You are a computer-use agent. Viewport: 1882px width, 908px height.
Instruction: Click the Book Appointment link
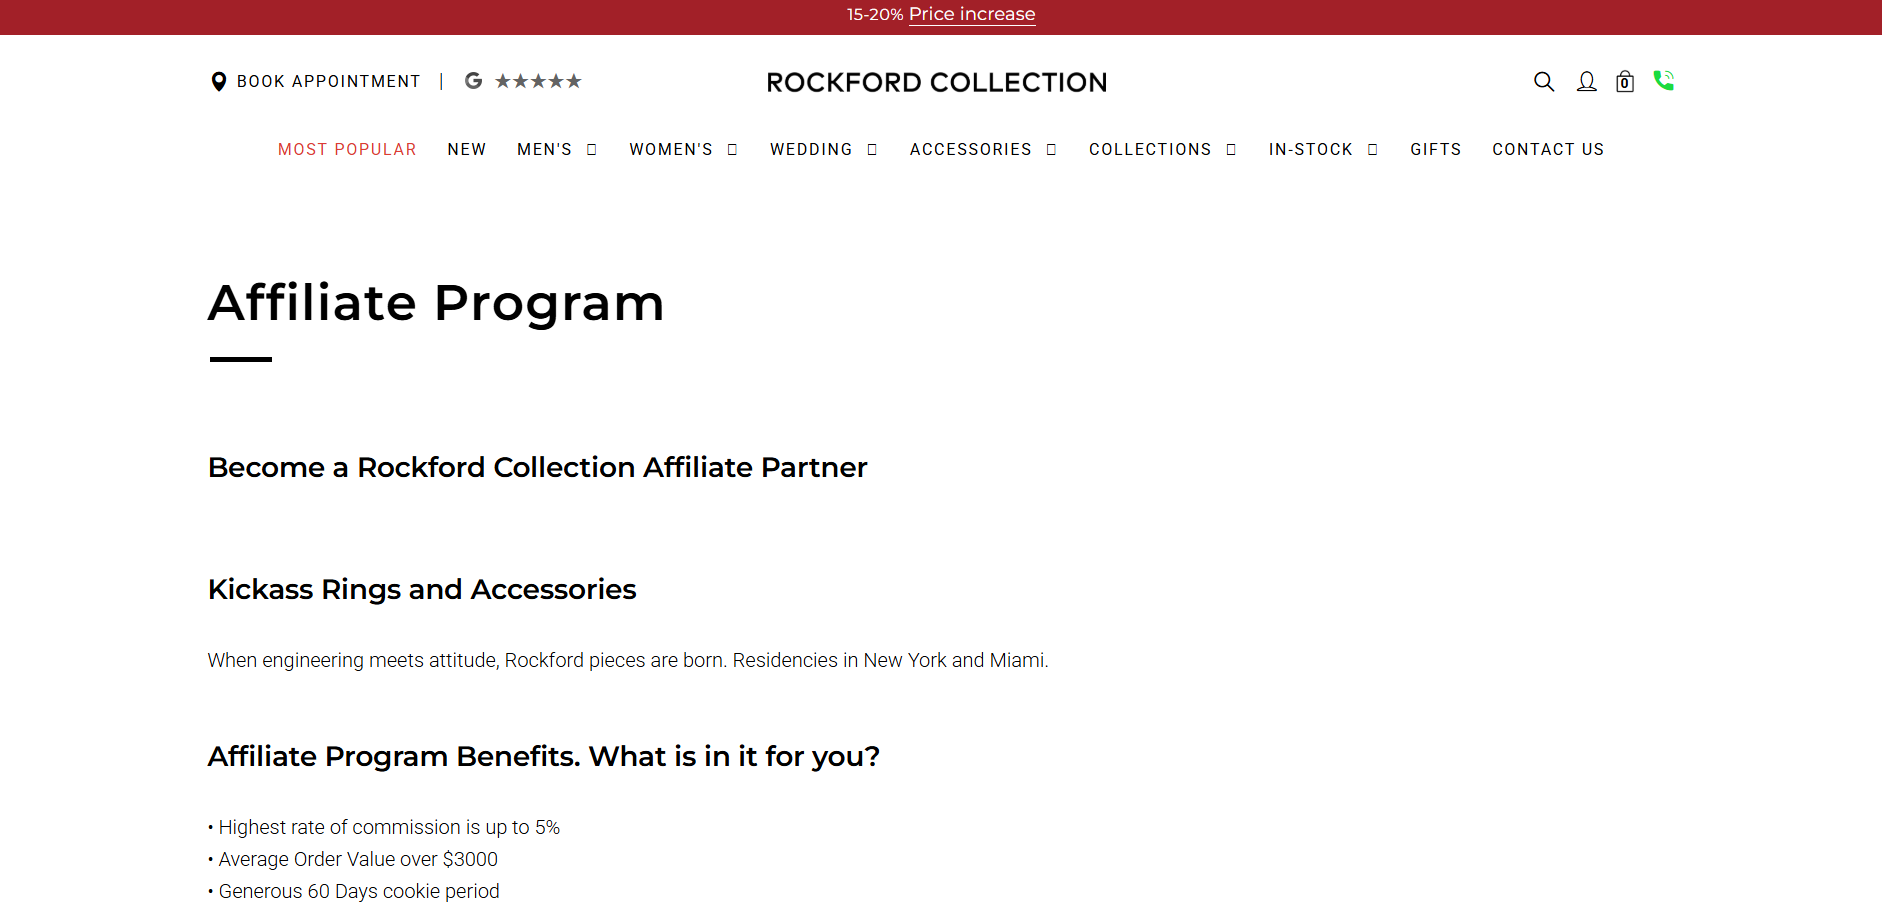click(329, 82)
